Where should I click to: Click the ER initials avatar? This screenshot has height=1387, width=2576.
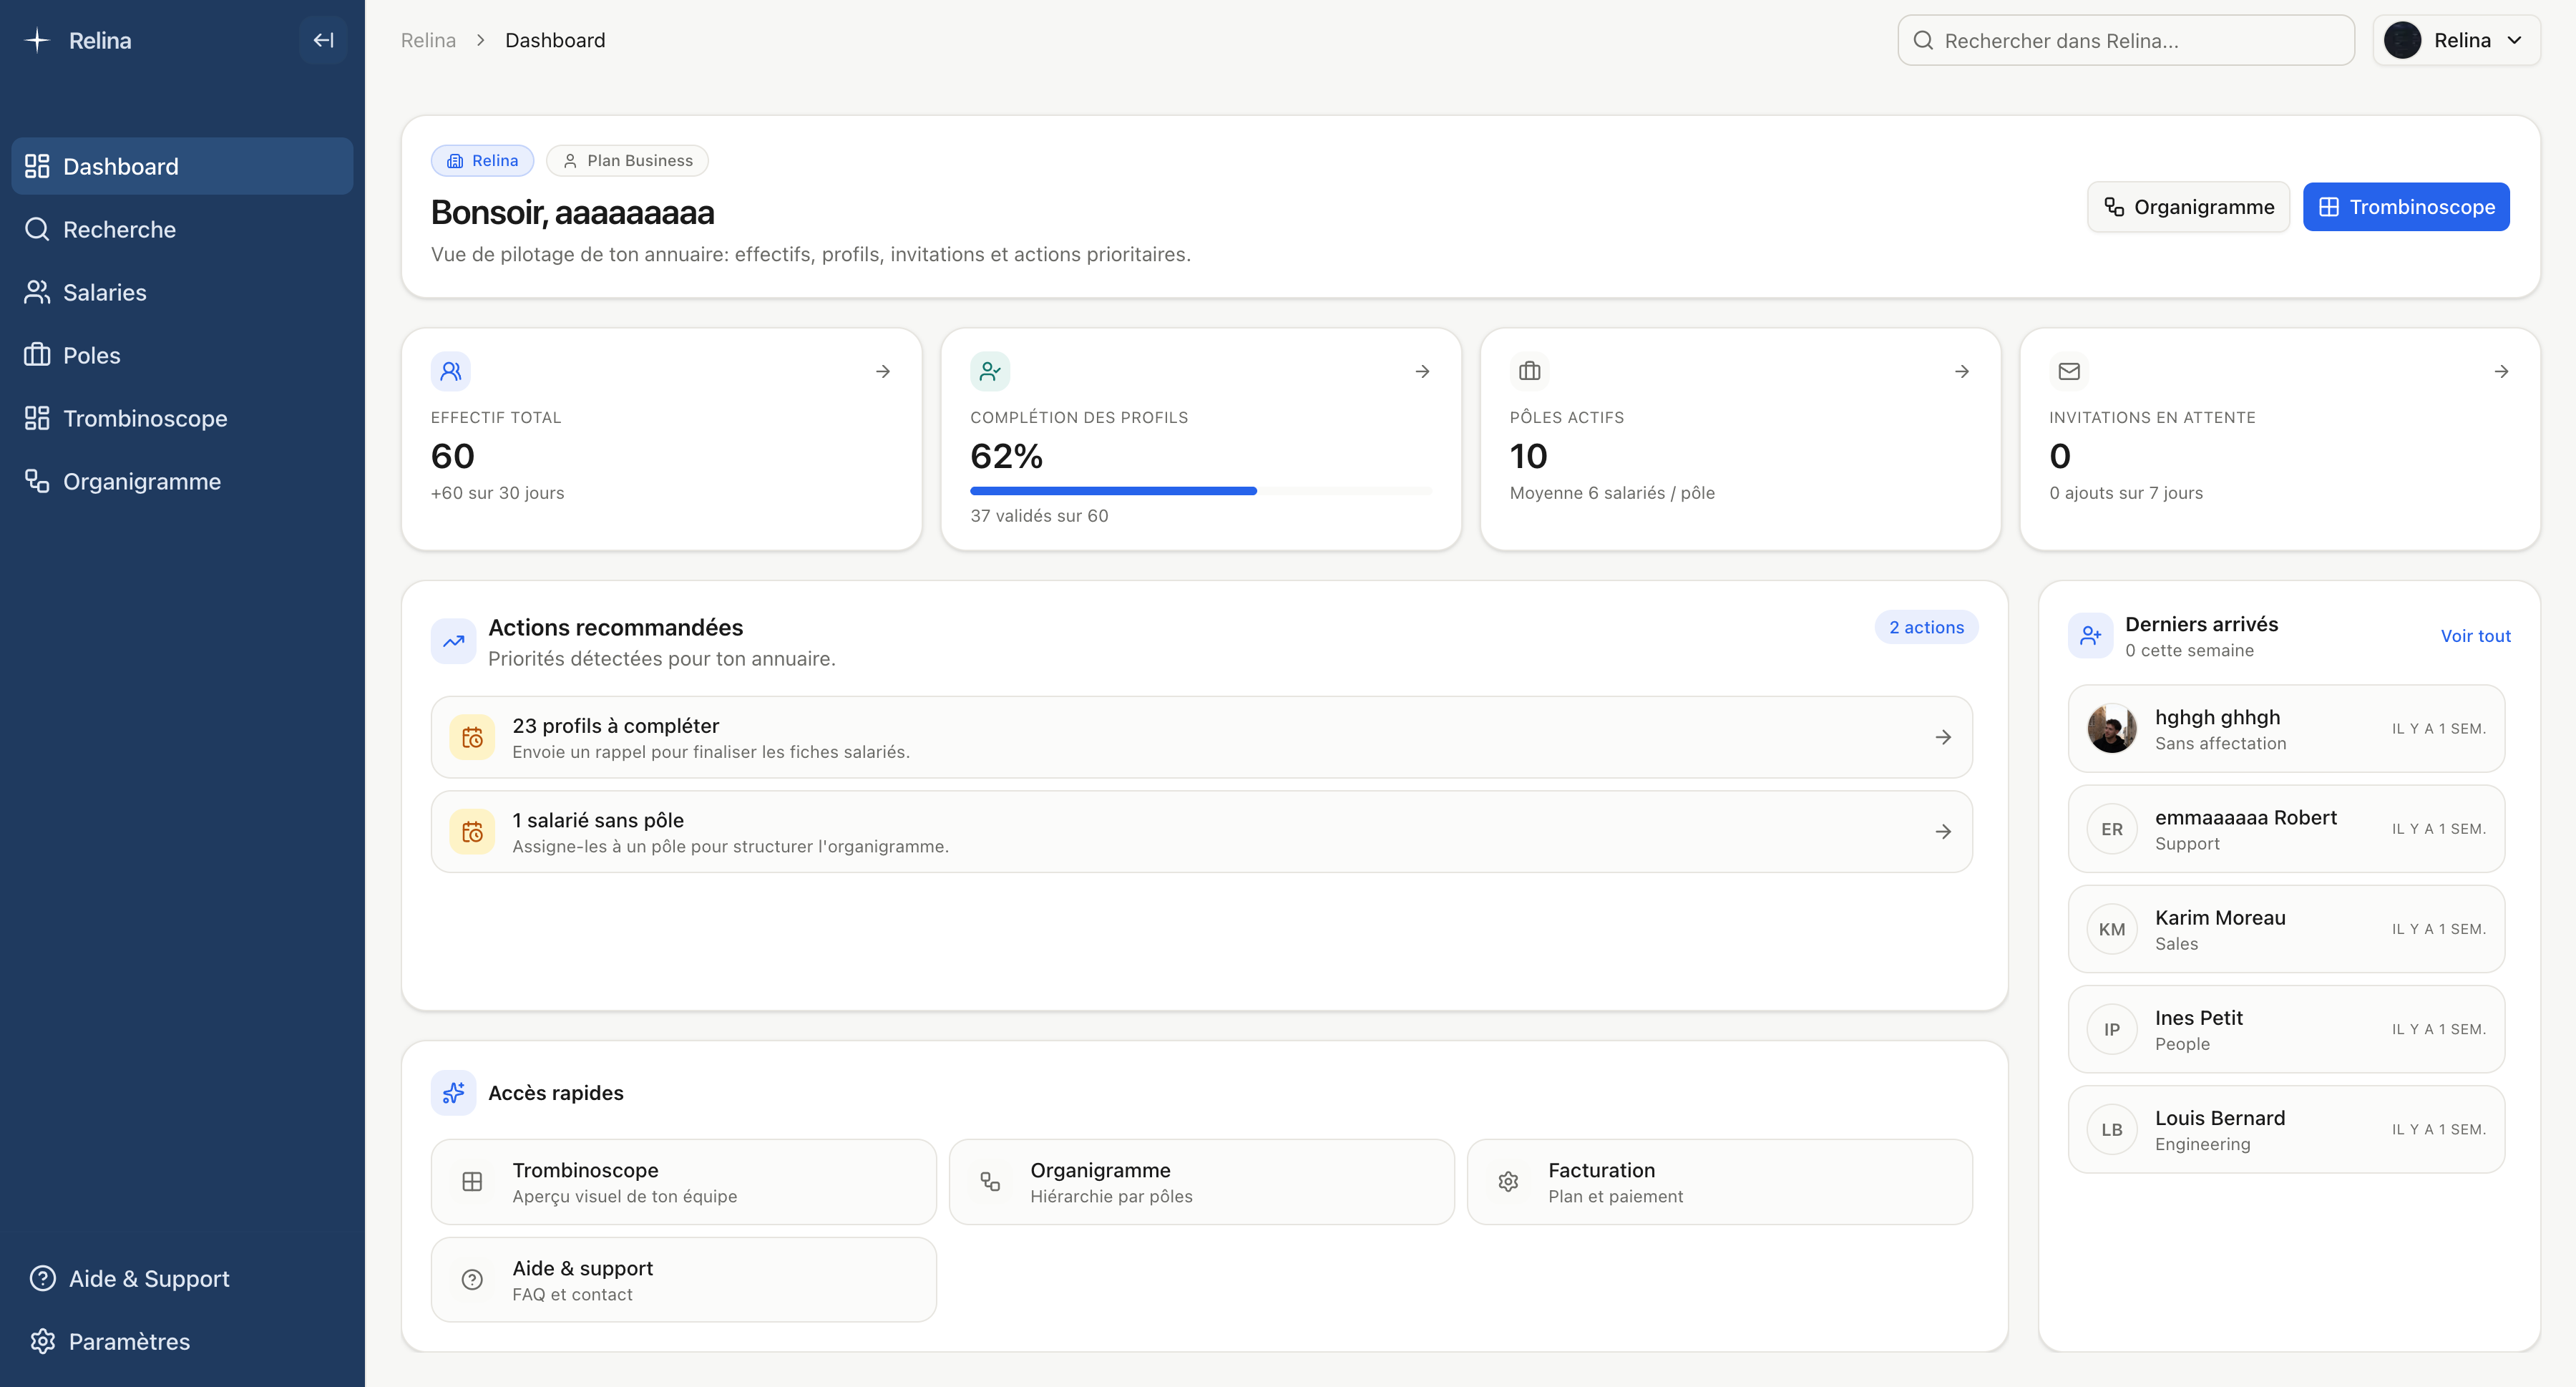(2112, 829)
